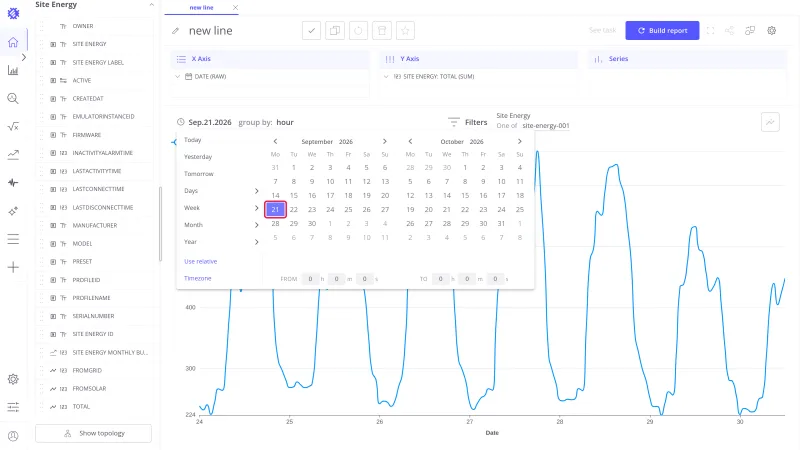Screen dimensions: 800x450
Task: Choose Tomorrow in date presets
Action: coord(199,174)
